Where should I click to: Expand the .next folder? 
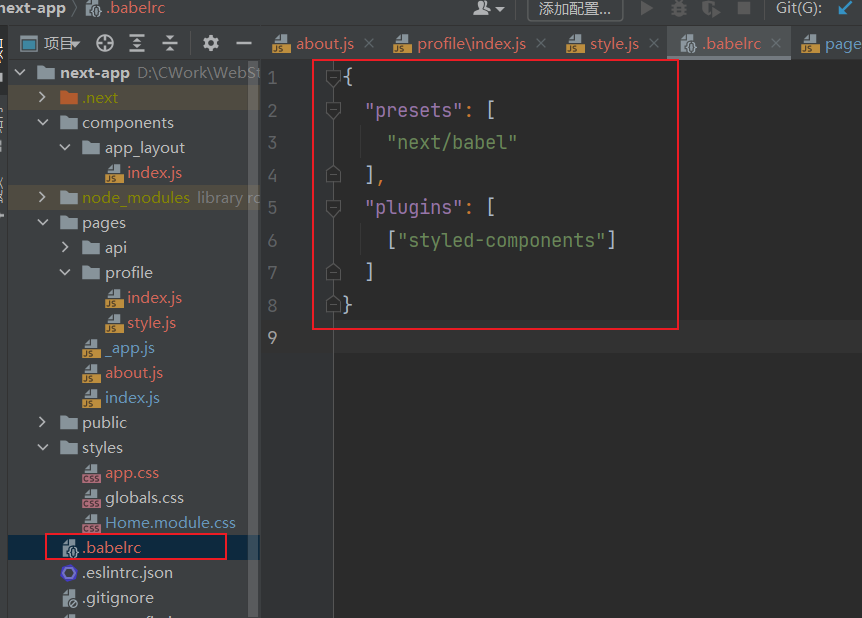[x=42, y=97]
